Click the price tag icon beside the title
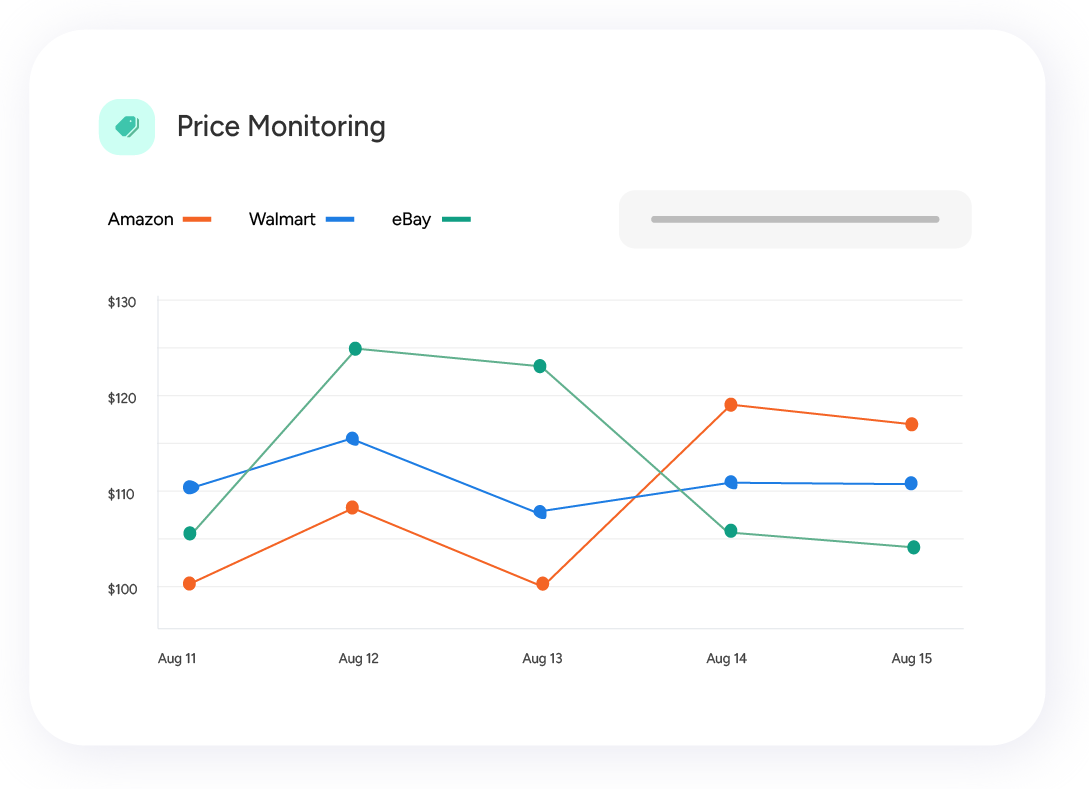 [x=127, y=127]
